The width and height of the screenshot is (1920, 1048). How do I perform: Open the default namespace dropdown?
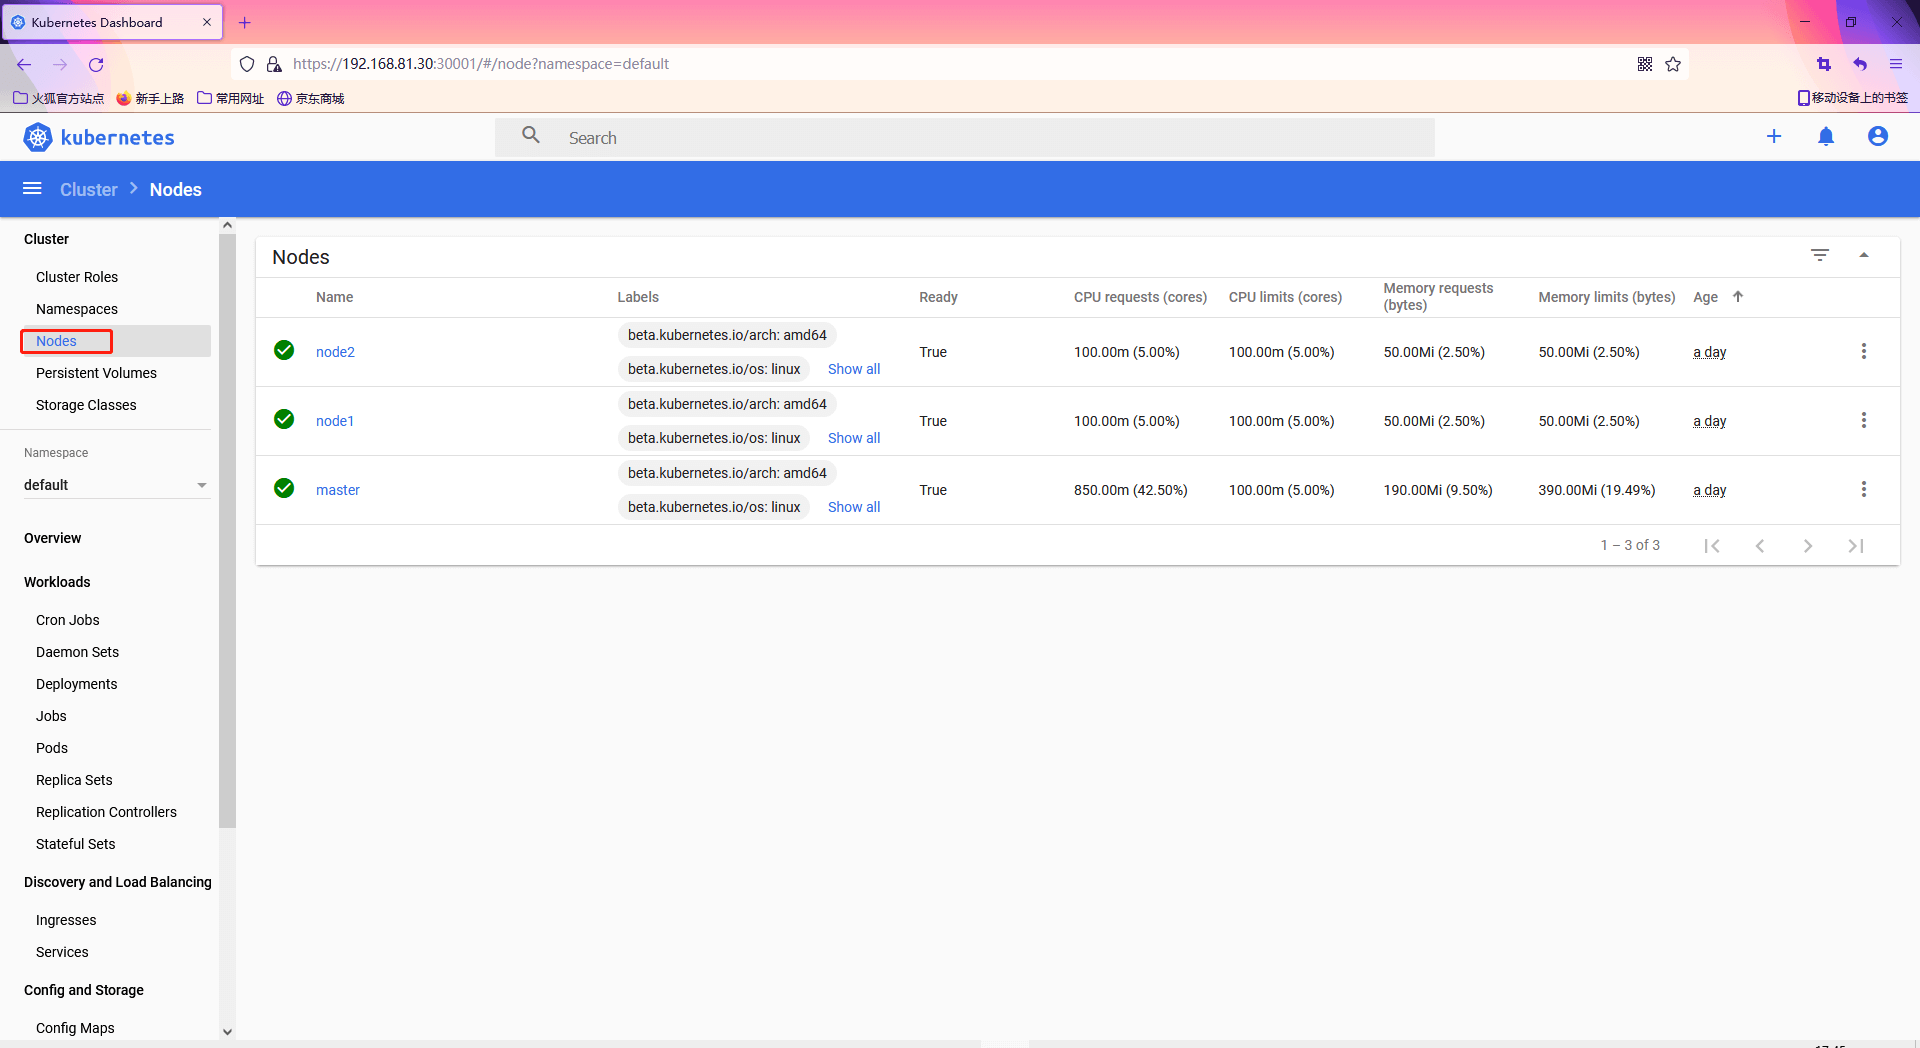coord(116,485)
